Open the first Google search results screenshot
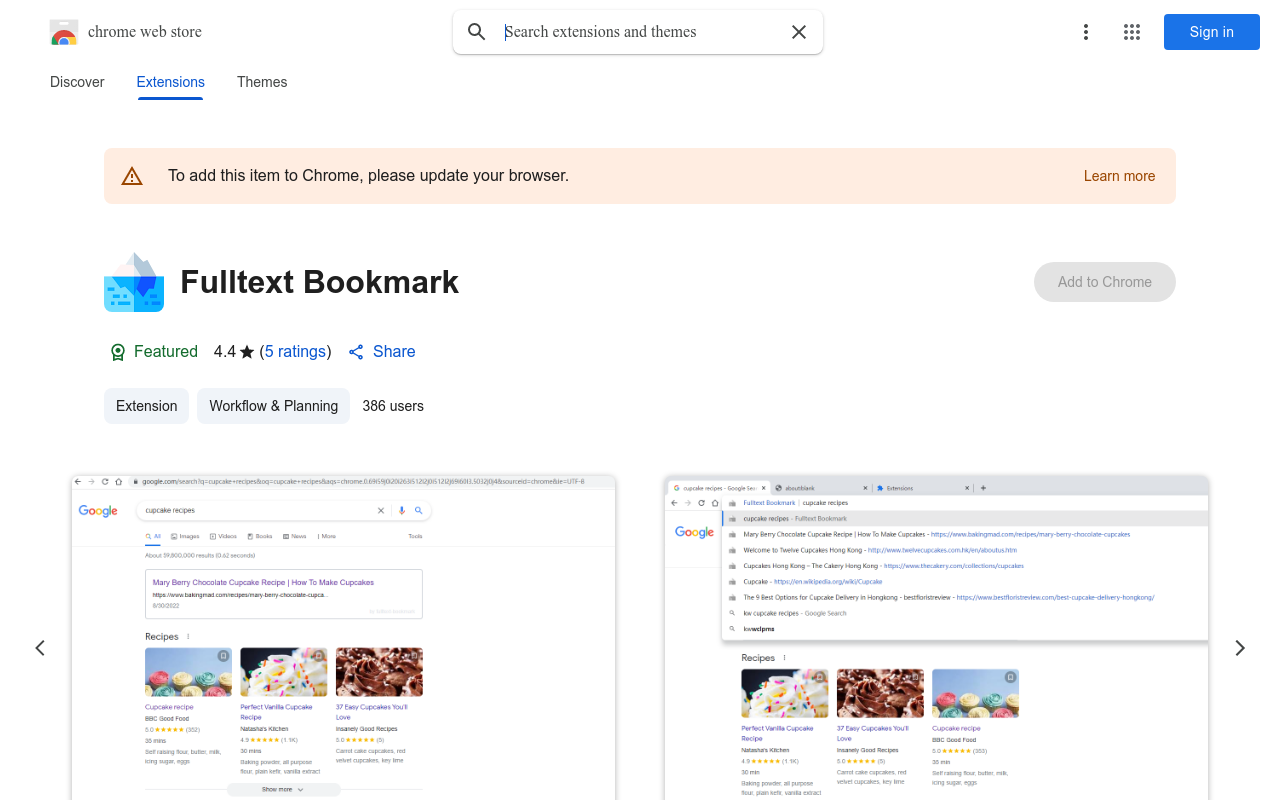The width and height of the screenshot is (1280, 800). 344,637
